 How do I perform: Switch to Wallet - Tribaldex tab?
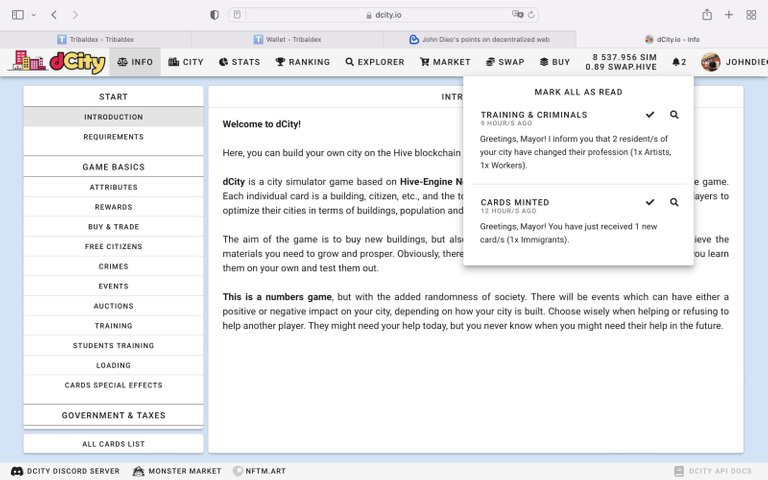click(288, 39)
